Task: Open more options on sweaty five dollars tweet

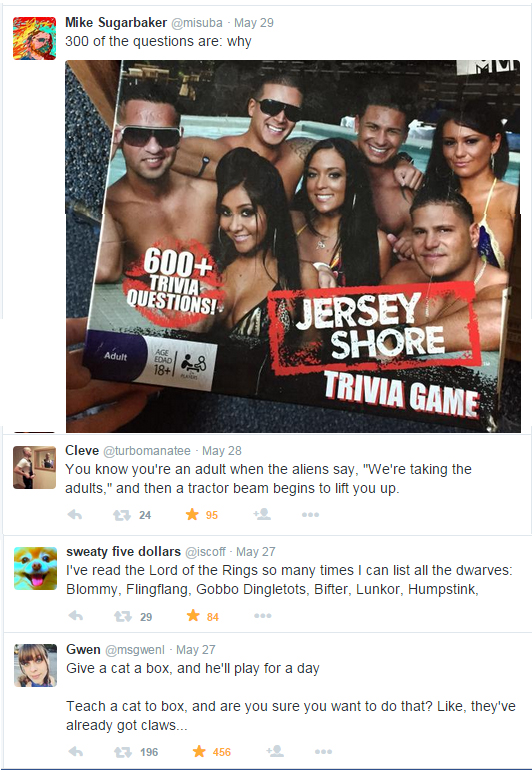Action: pyautogui.click(x=263, y=616)
